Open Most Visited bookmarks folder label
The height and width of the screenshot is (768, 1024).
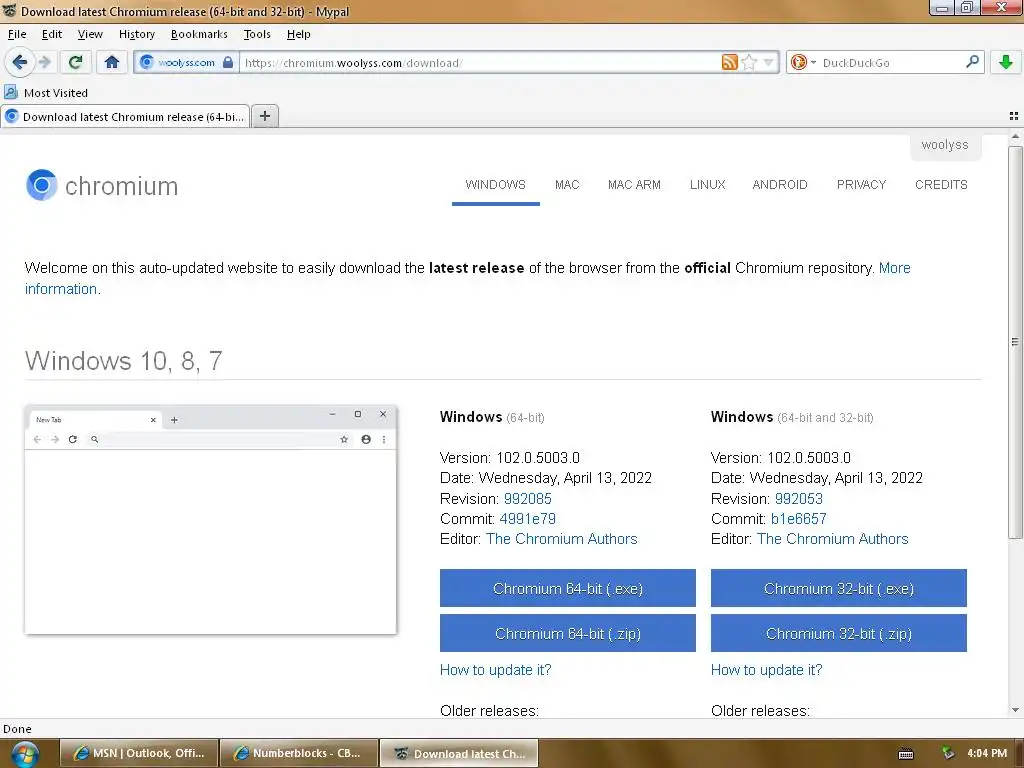tap(56, 93)
